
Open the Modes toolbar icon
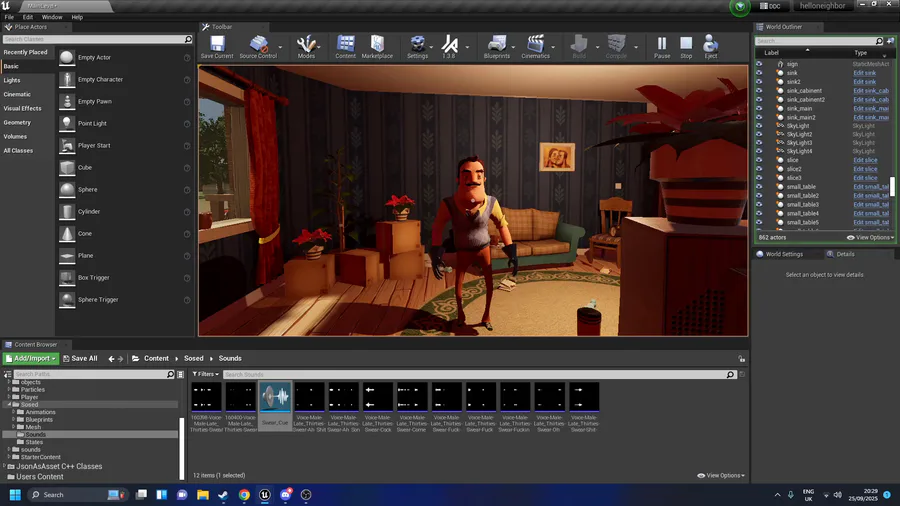click(306, 44)
